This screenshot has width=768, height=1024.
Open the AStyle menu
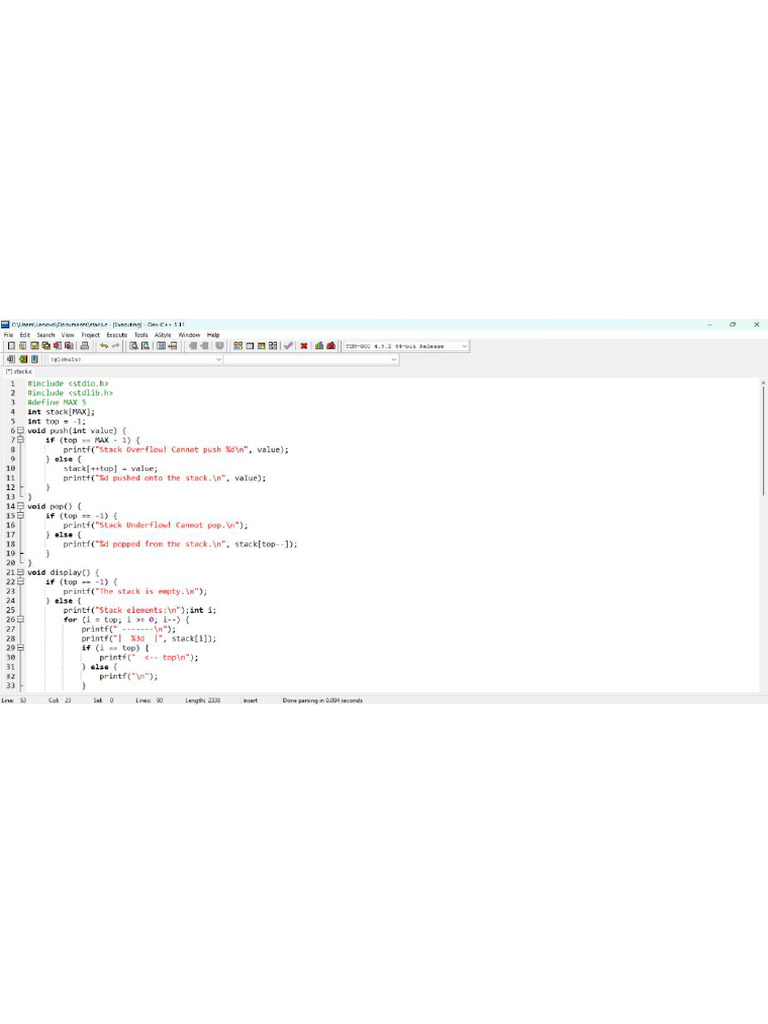163,335
